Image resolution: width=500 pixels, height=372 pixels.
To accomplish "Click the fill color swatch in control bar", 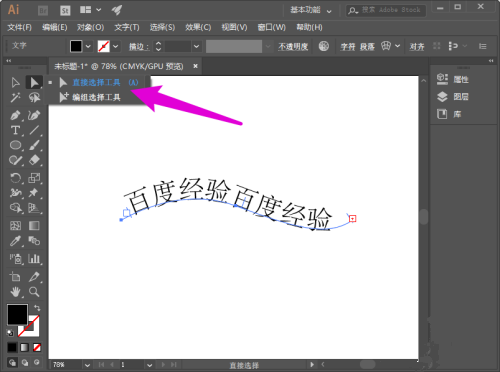I will click(76, 46).
